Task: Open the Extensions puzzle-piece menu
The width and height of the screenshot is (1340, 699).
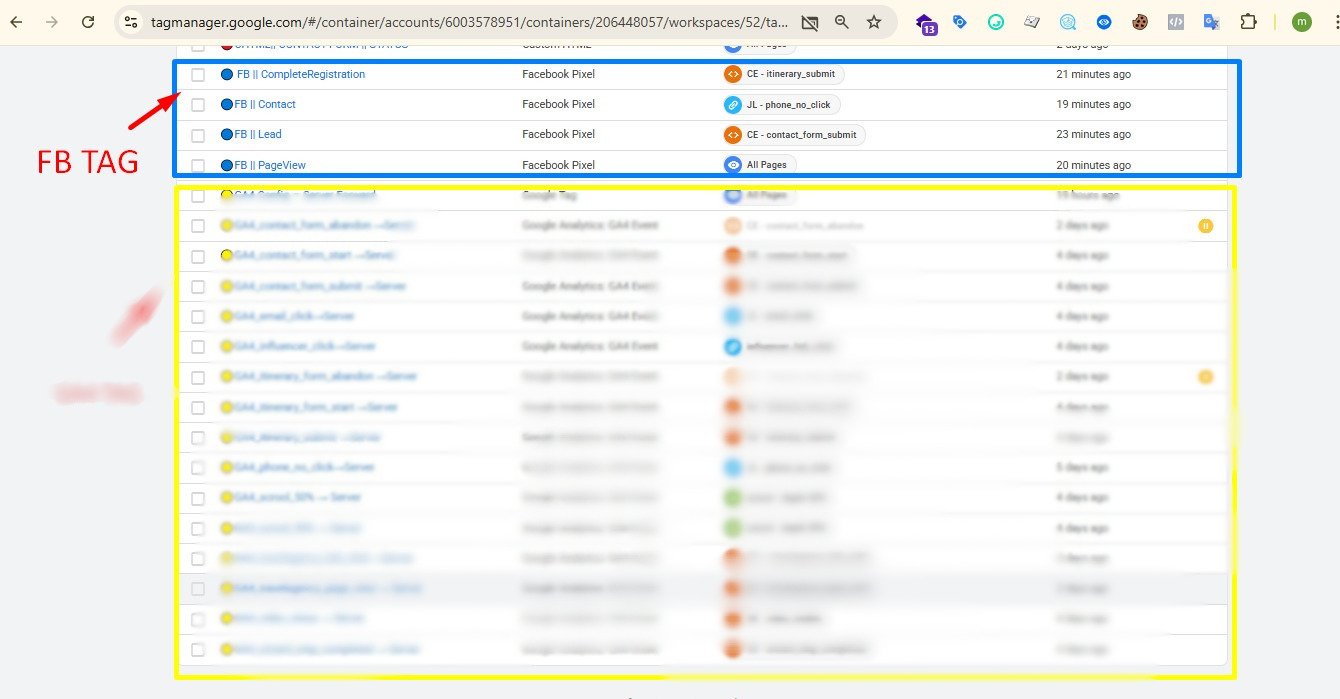Action: click(1248, 22)
